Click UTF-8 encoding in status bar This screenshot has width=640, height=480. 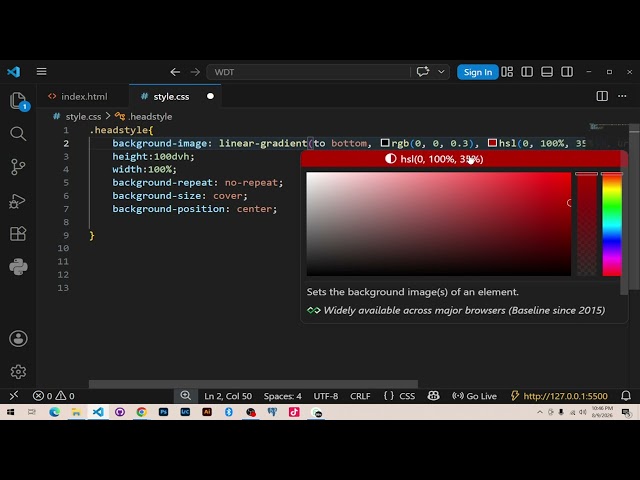[326, 396]
